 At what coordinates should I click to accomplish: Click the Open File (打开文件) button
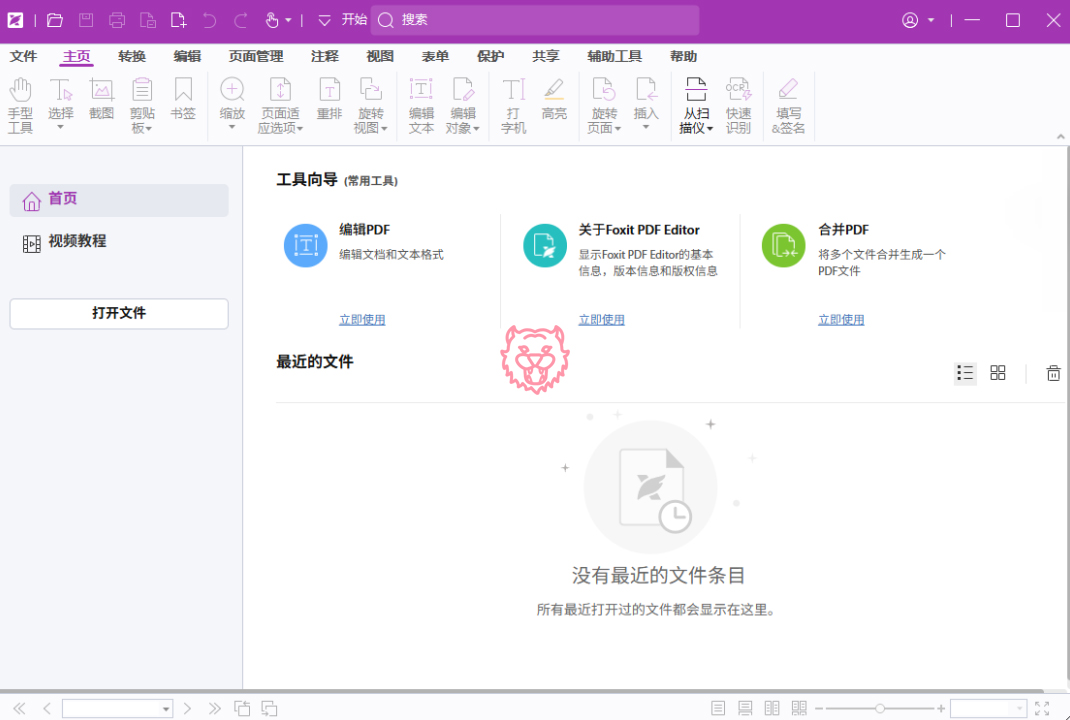[x=119, y=313]
